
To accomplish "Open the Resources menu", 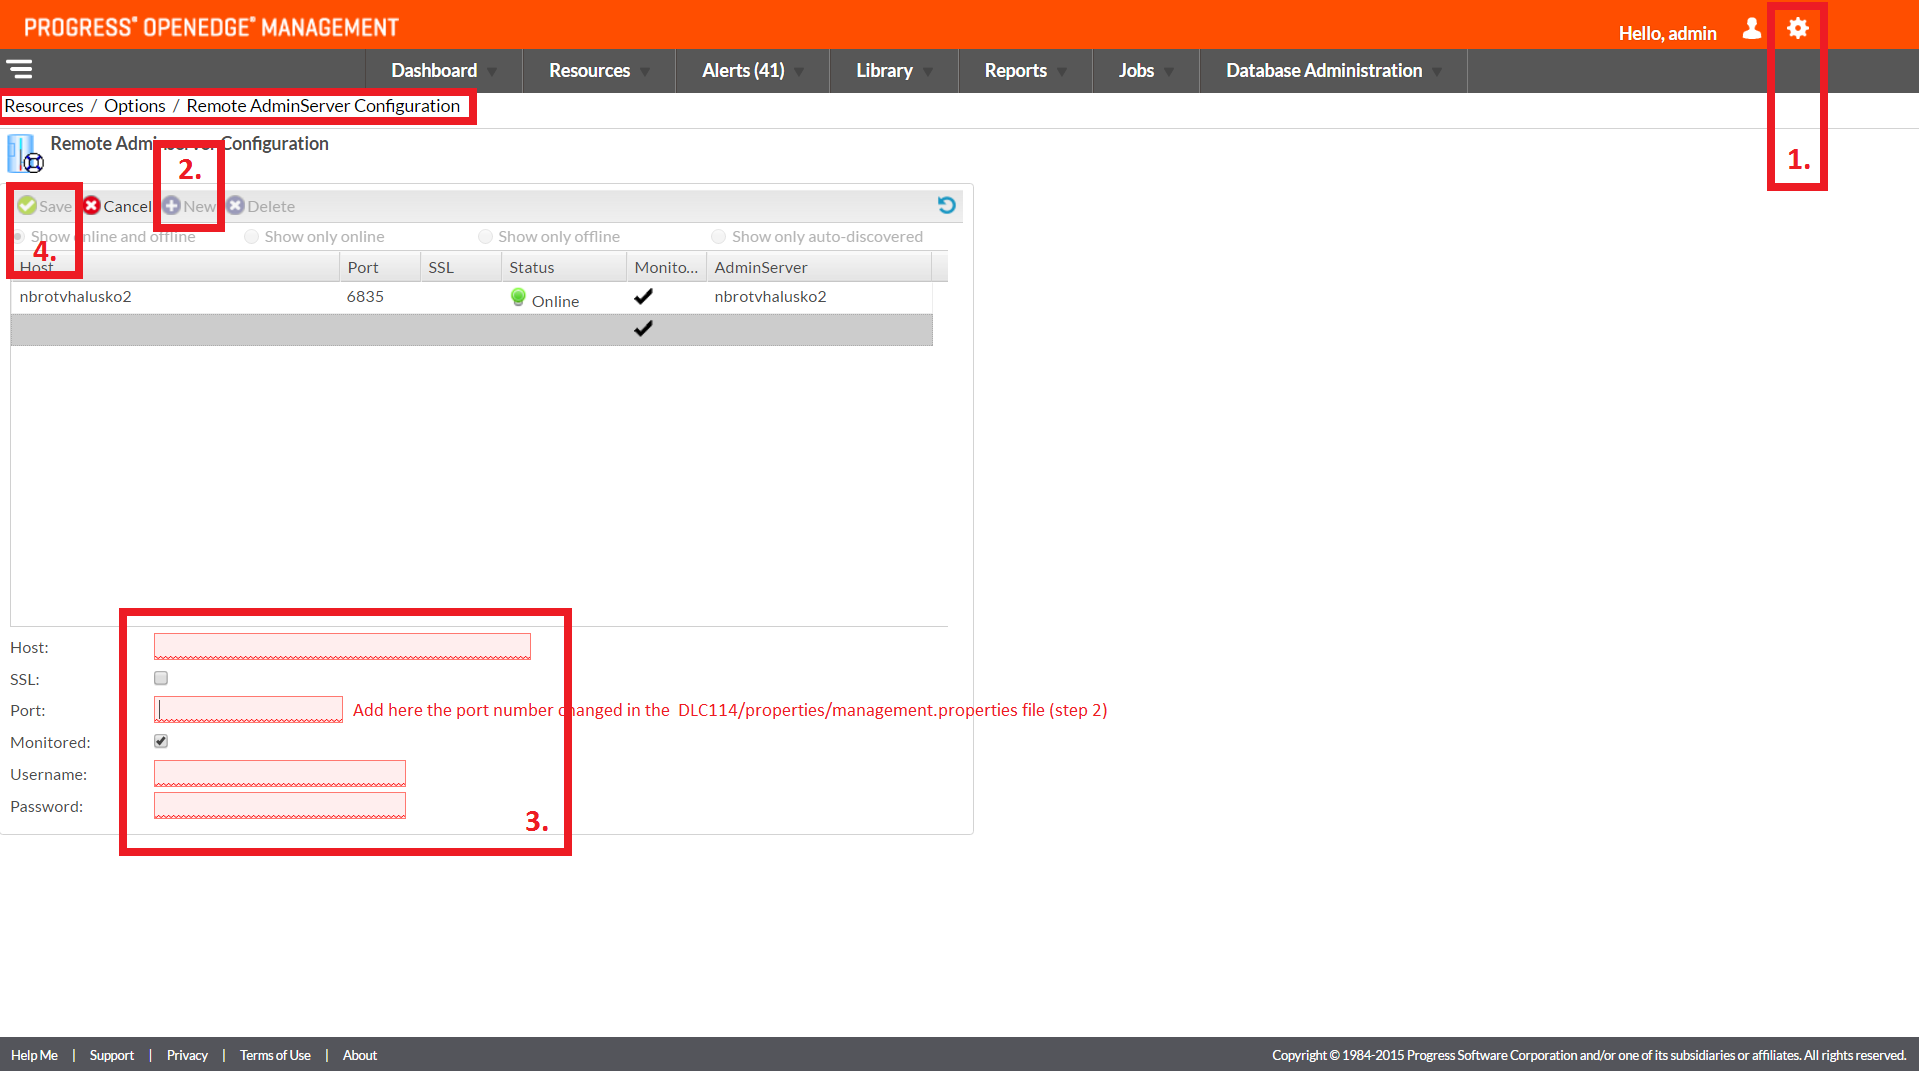I will pos(589,71).
